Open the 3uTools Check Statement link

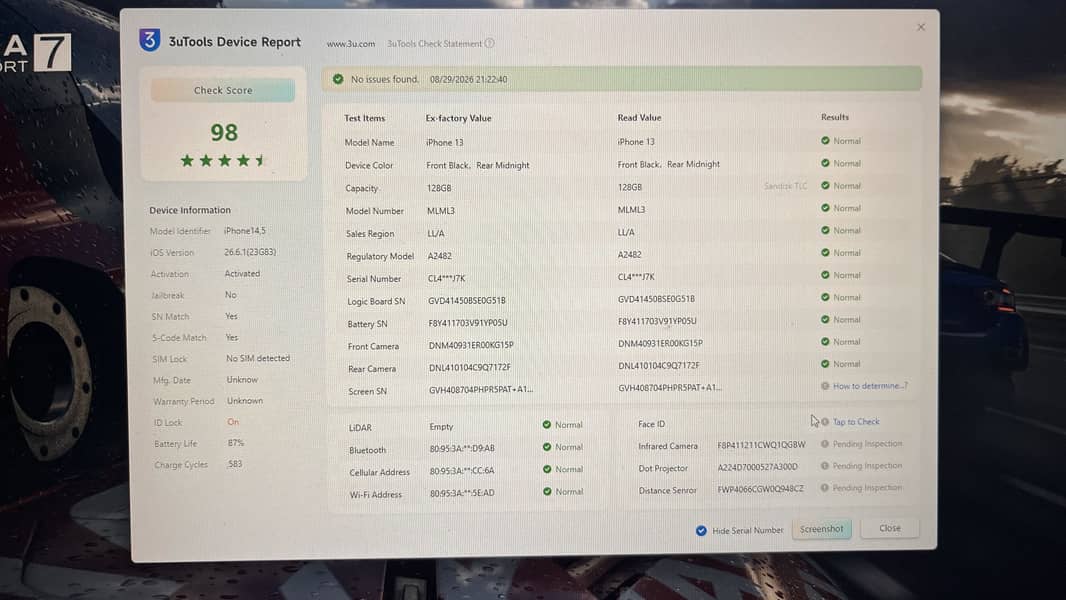pos(434,43)
